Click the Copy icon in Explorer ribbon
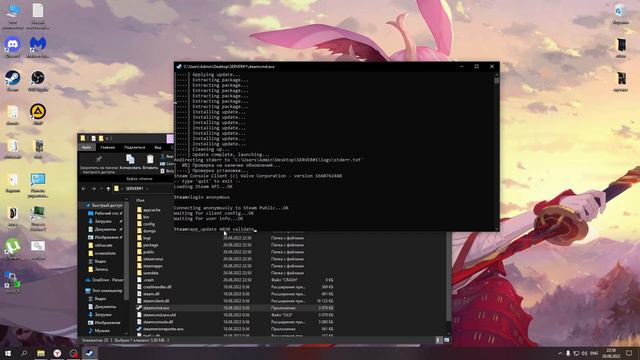This screenshot has width=640, height=360. tap(130, 159)
